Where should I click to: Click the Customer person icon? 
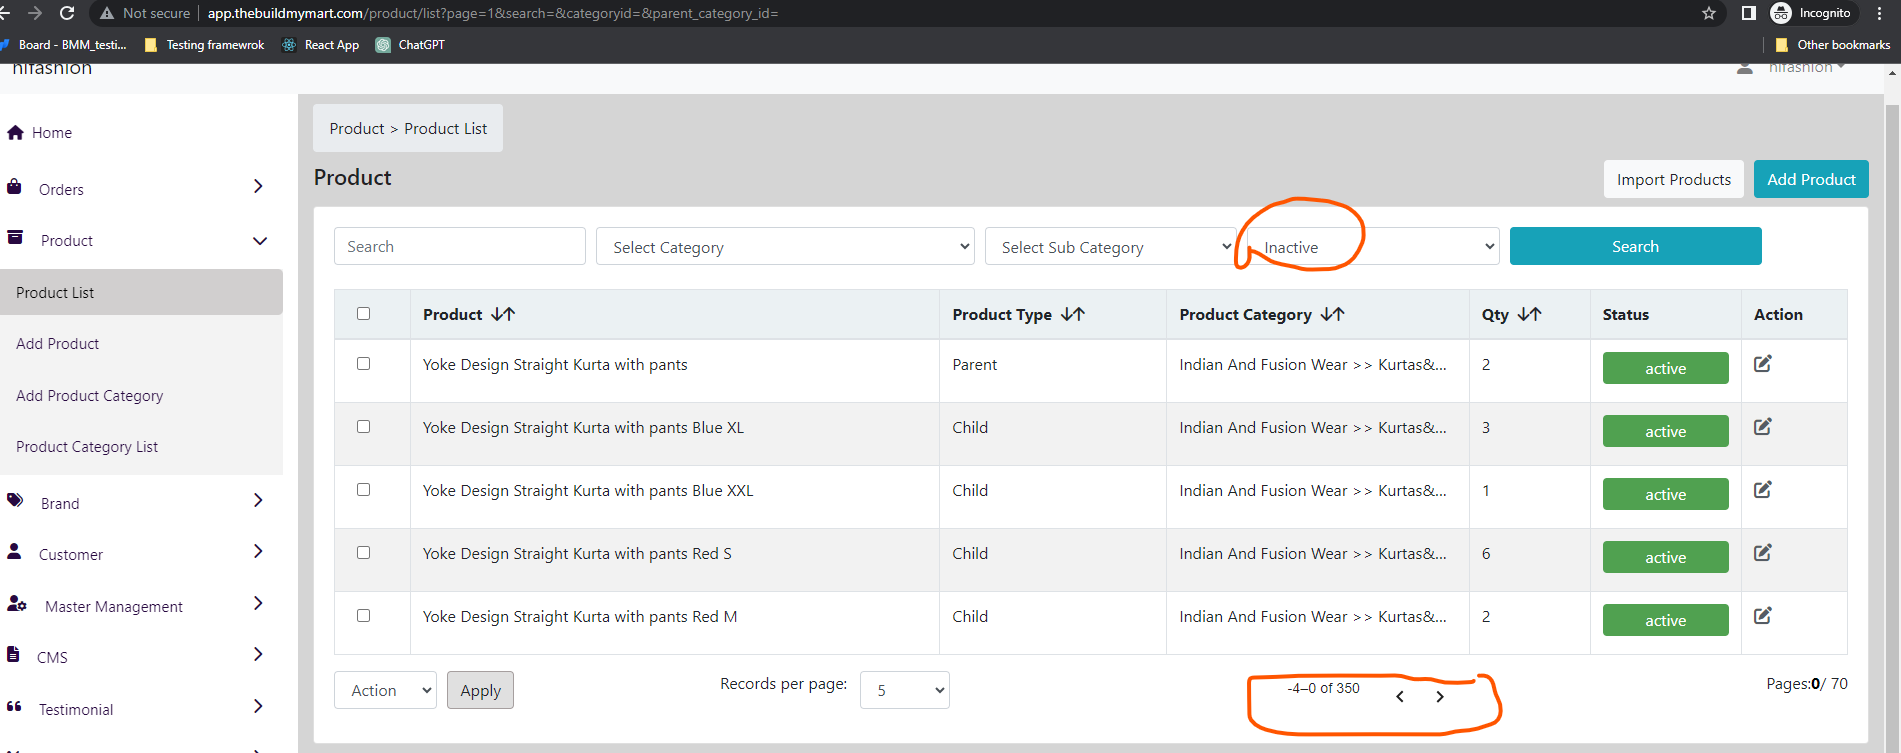coord(14,551)
